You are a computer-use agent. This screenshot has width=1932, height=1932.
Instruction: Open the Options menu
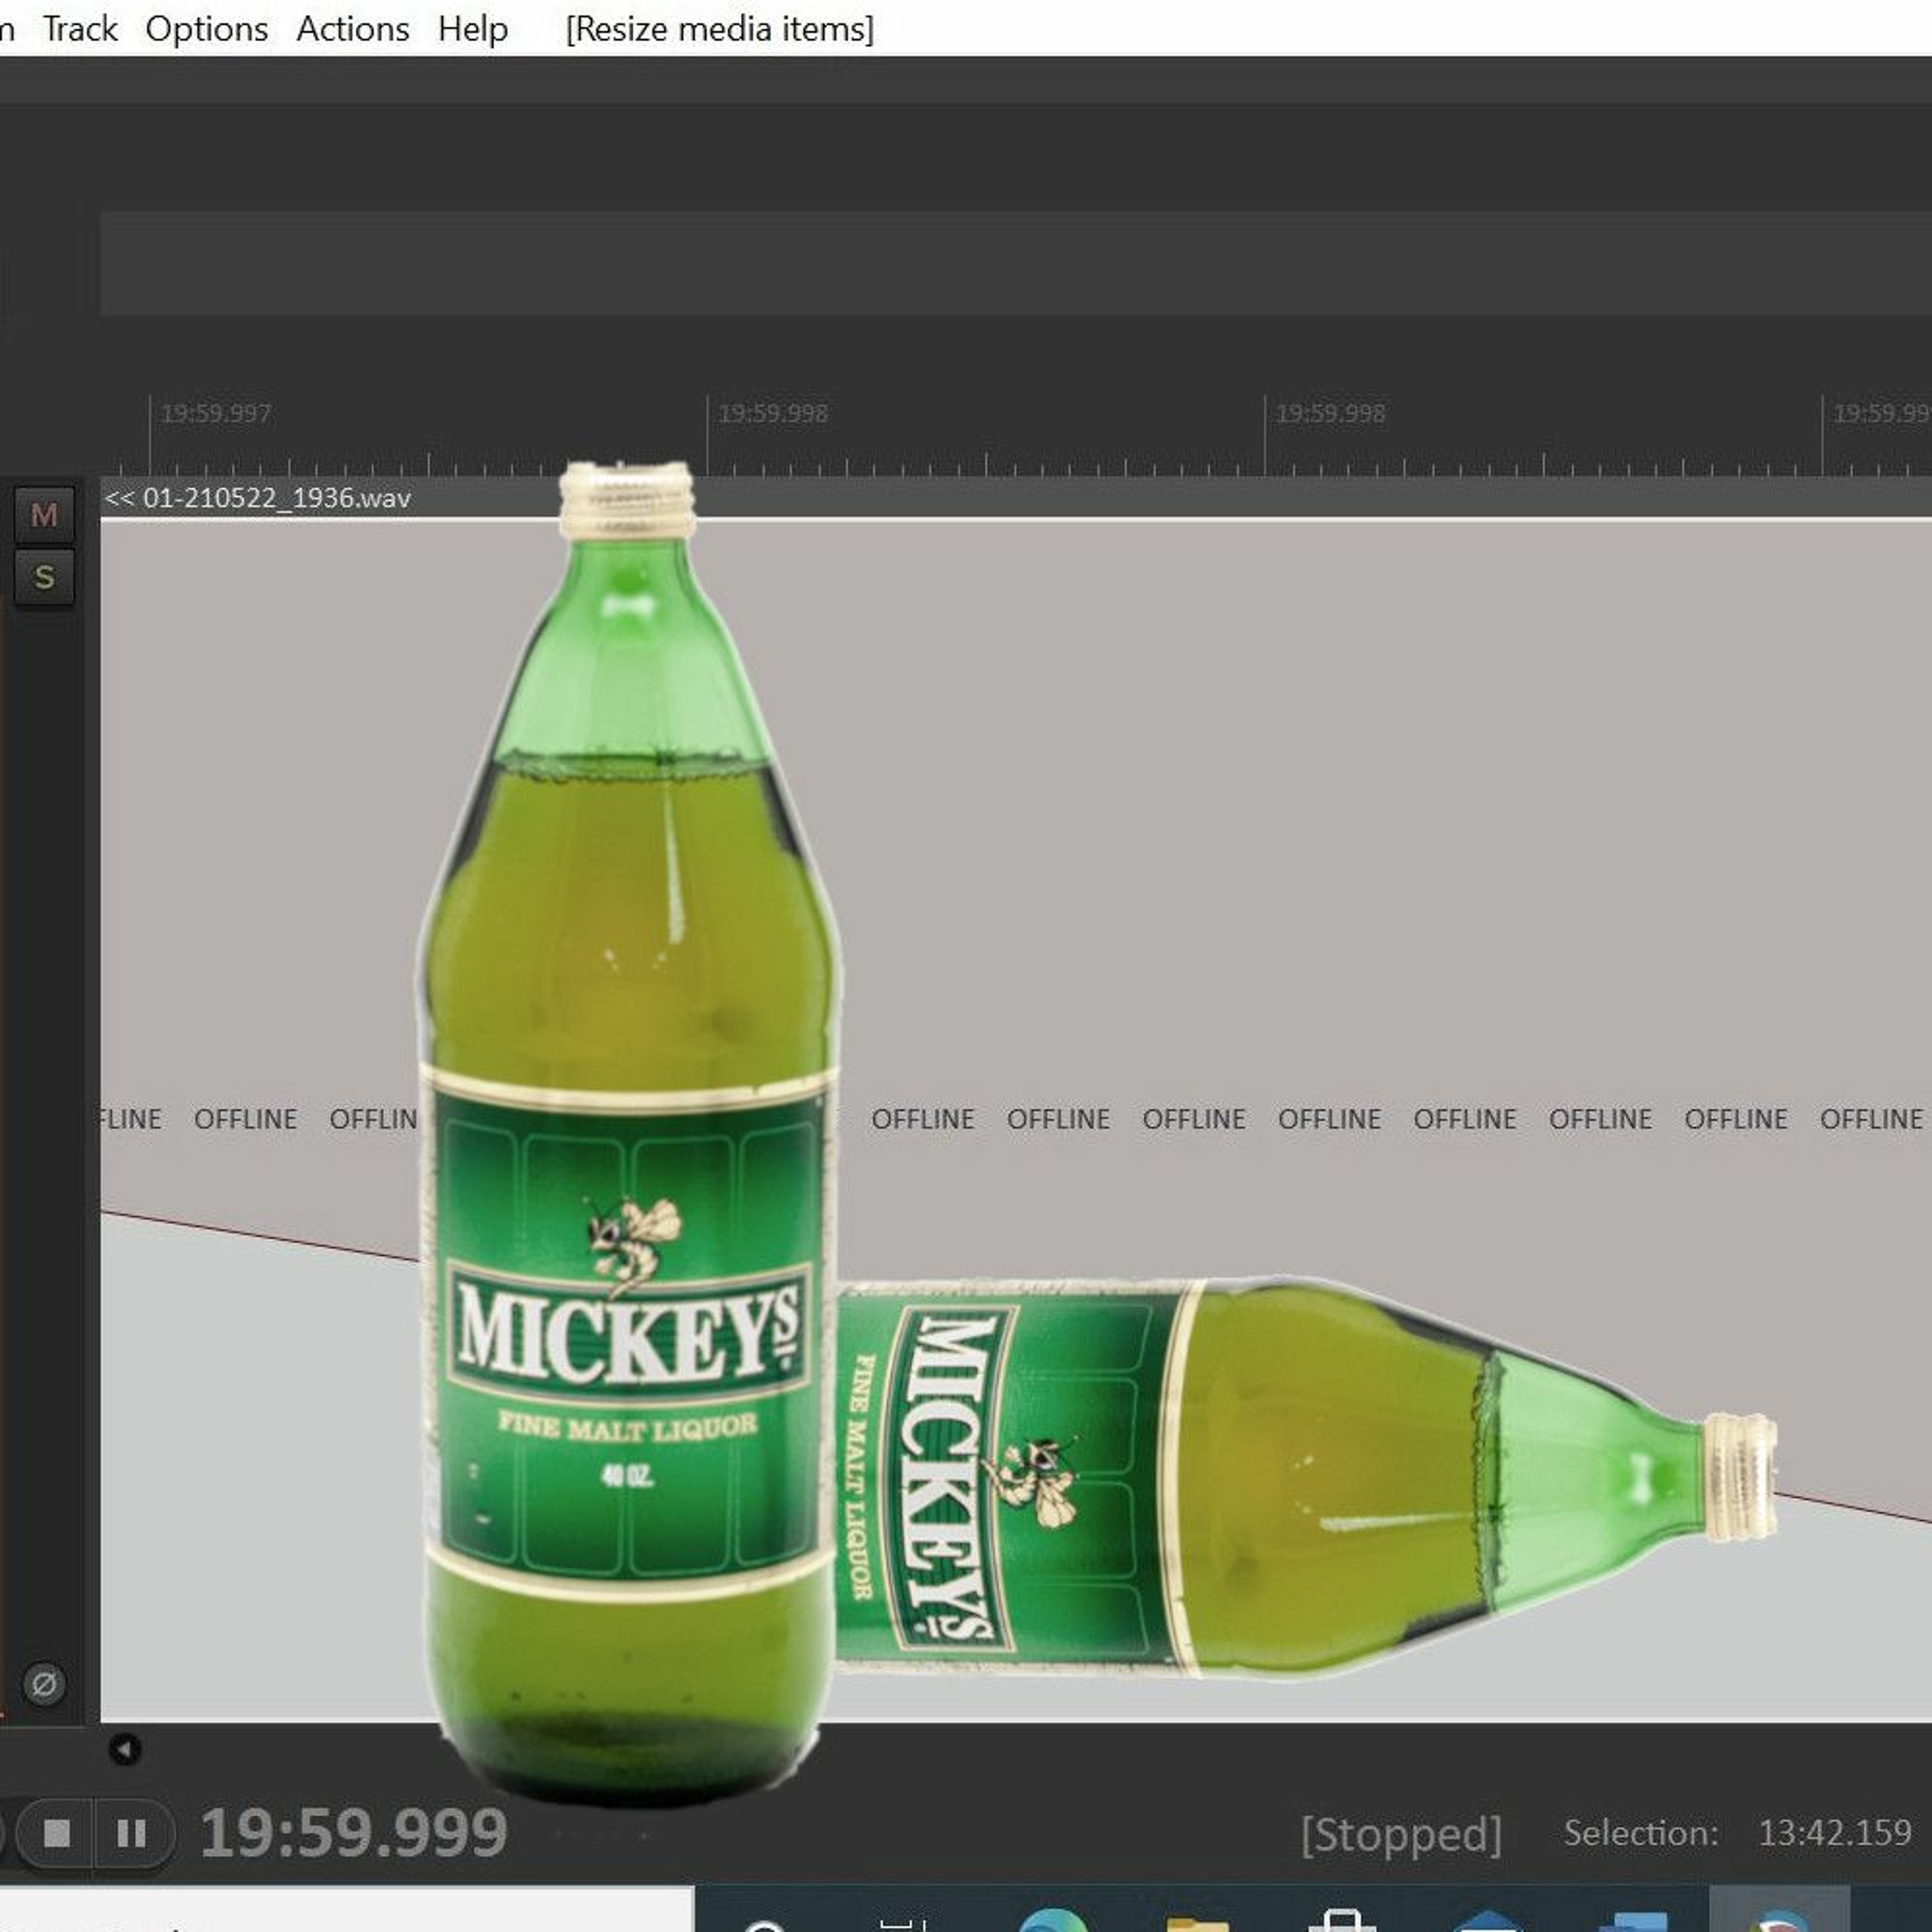(207, 29)
